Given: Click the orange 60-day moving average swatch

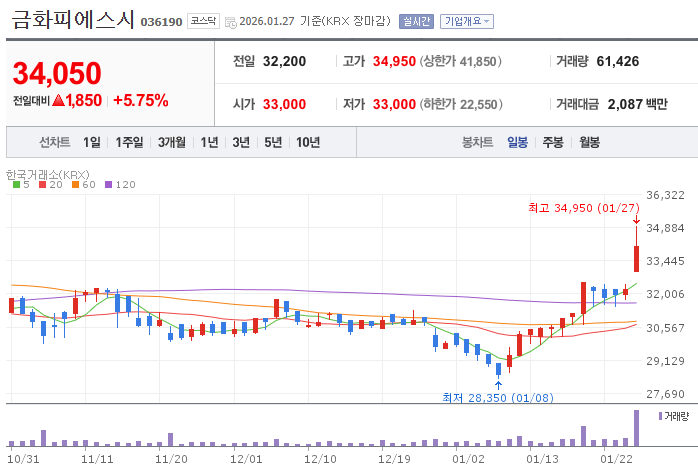Looking at the screenshot, I should click(x=75, y=184).
